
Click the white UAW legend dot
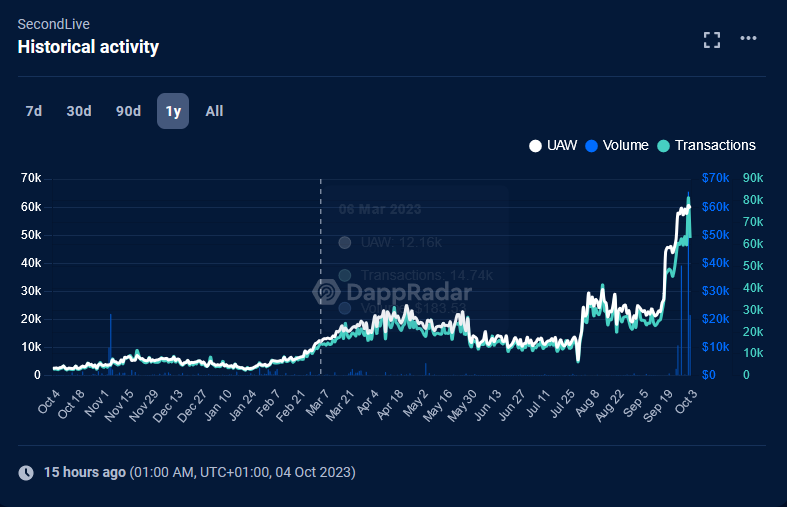click(x=536, y=146)
